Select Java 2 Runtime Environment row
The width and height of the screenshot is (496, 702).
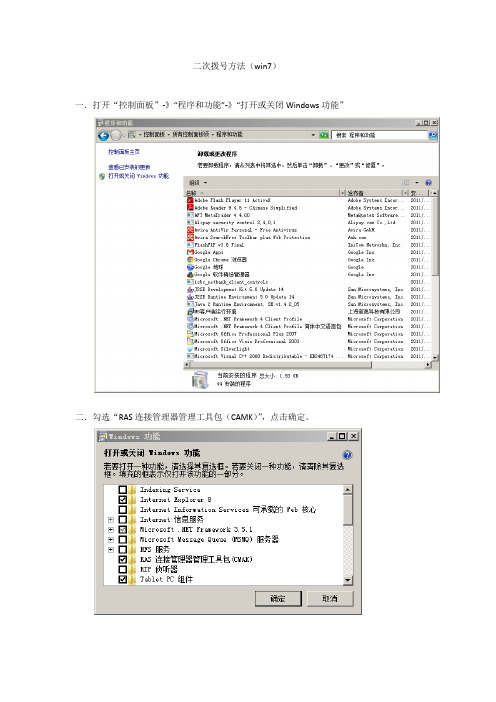308,304
